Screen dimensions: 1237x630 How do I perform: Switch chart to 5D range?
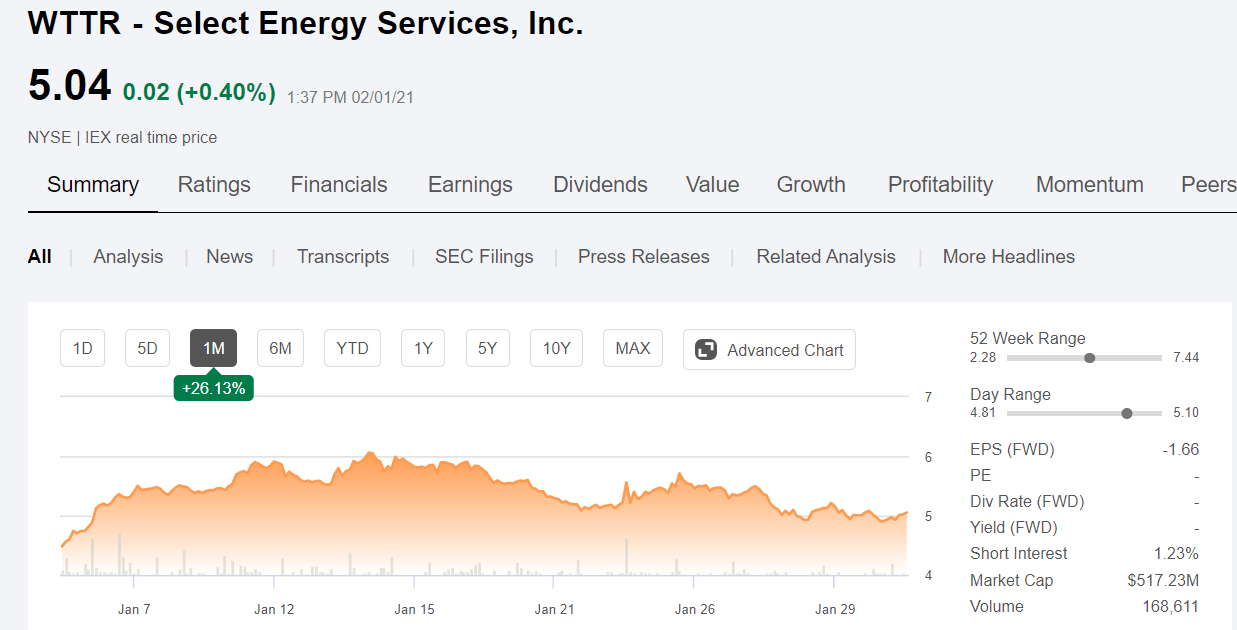[x=147, y=348]
